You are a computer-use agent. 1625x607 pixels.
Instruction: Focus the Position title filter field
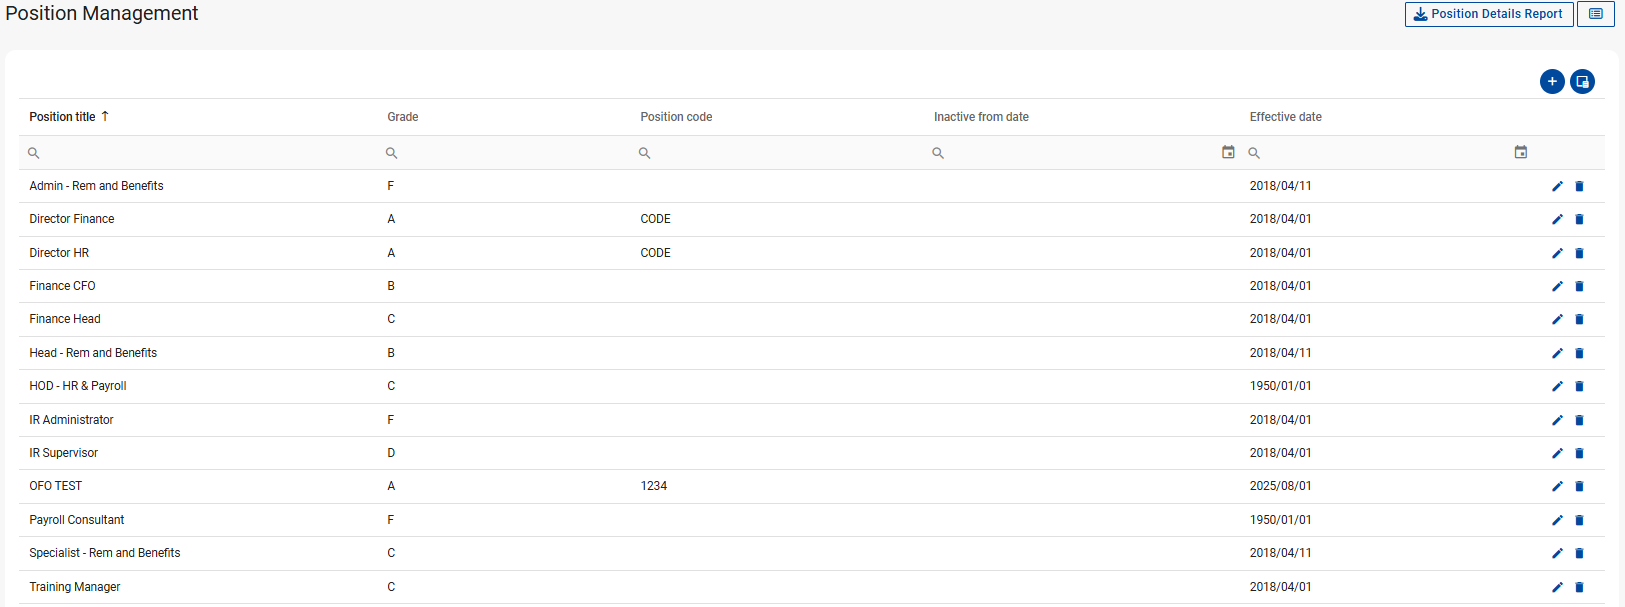pos(200,153)
